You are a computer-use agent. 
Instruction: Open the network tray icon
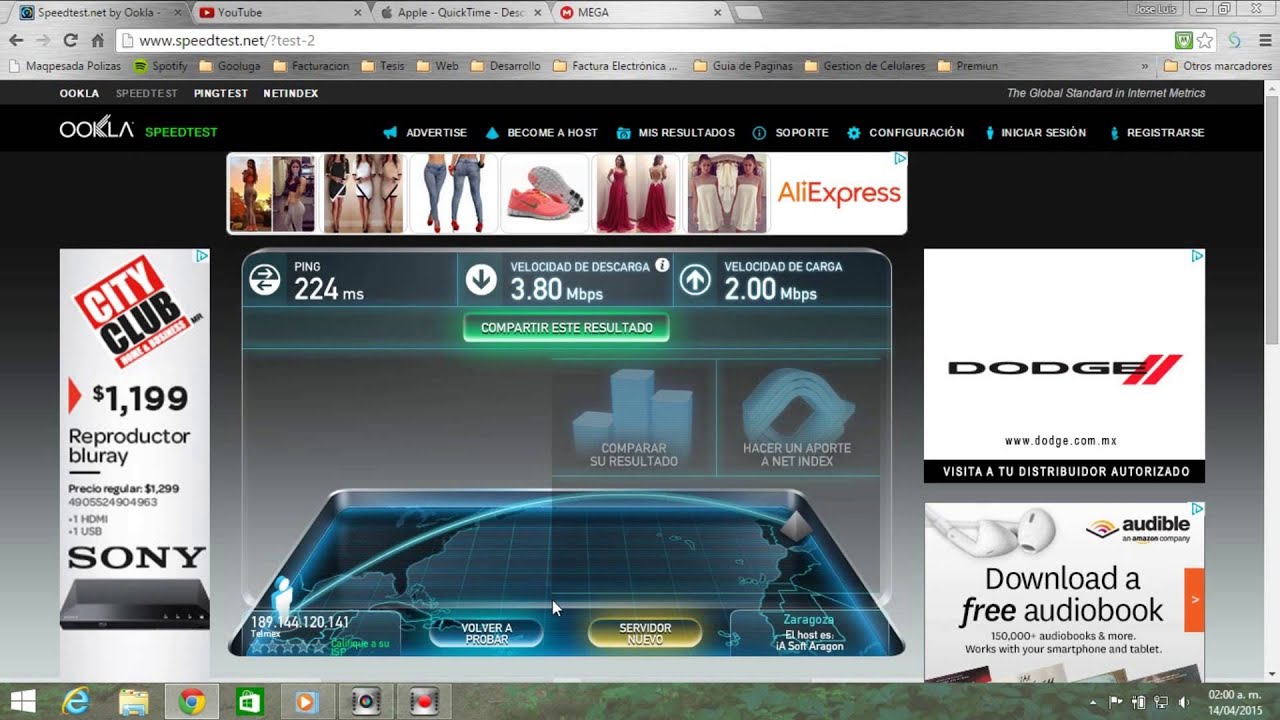coord(1161,702)
